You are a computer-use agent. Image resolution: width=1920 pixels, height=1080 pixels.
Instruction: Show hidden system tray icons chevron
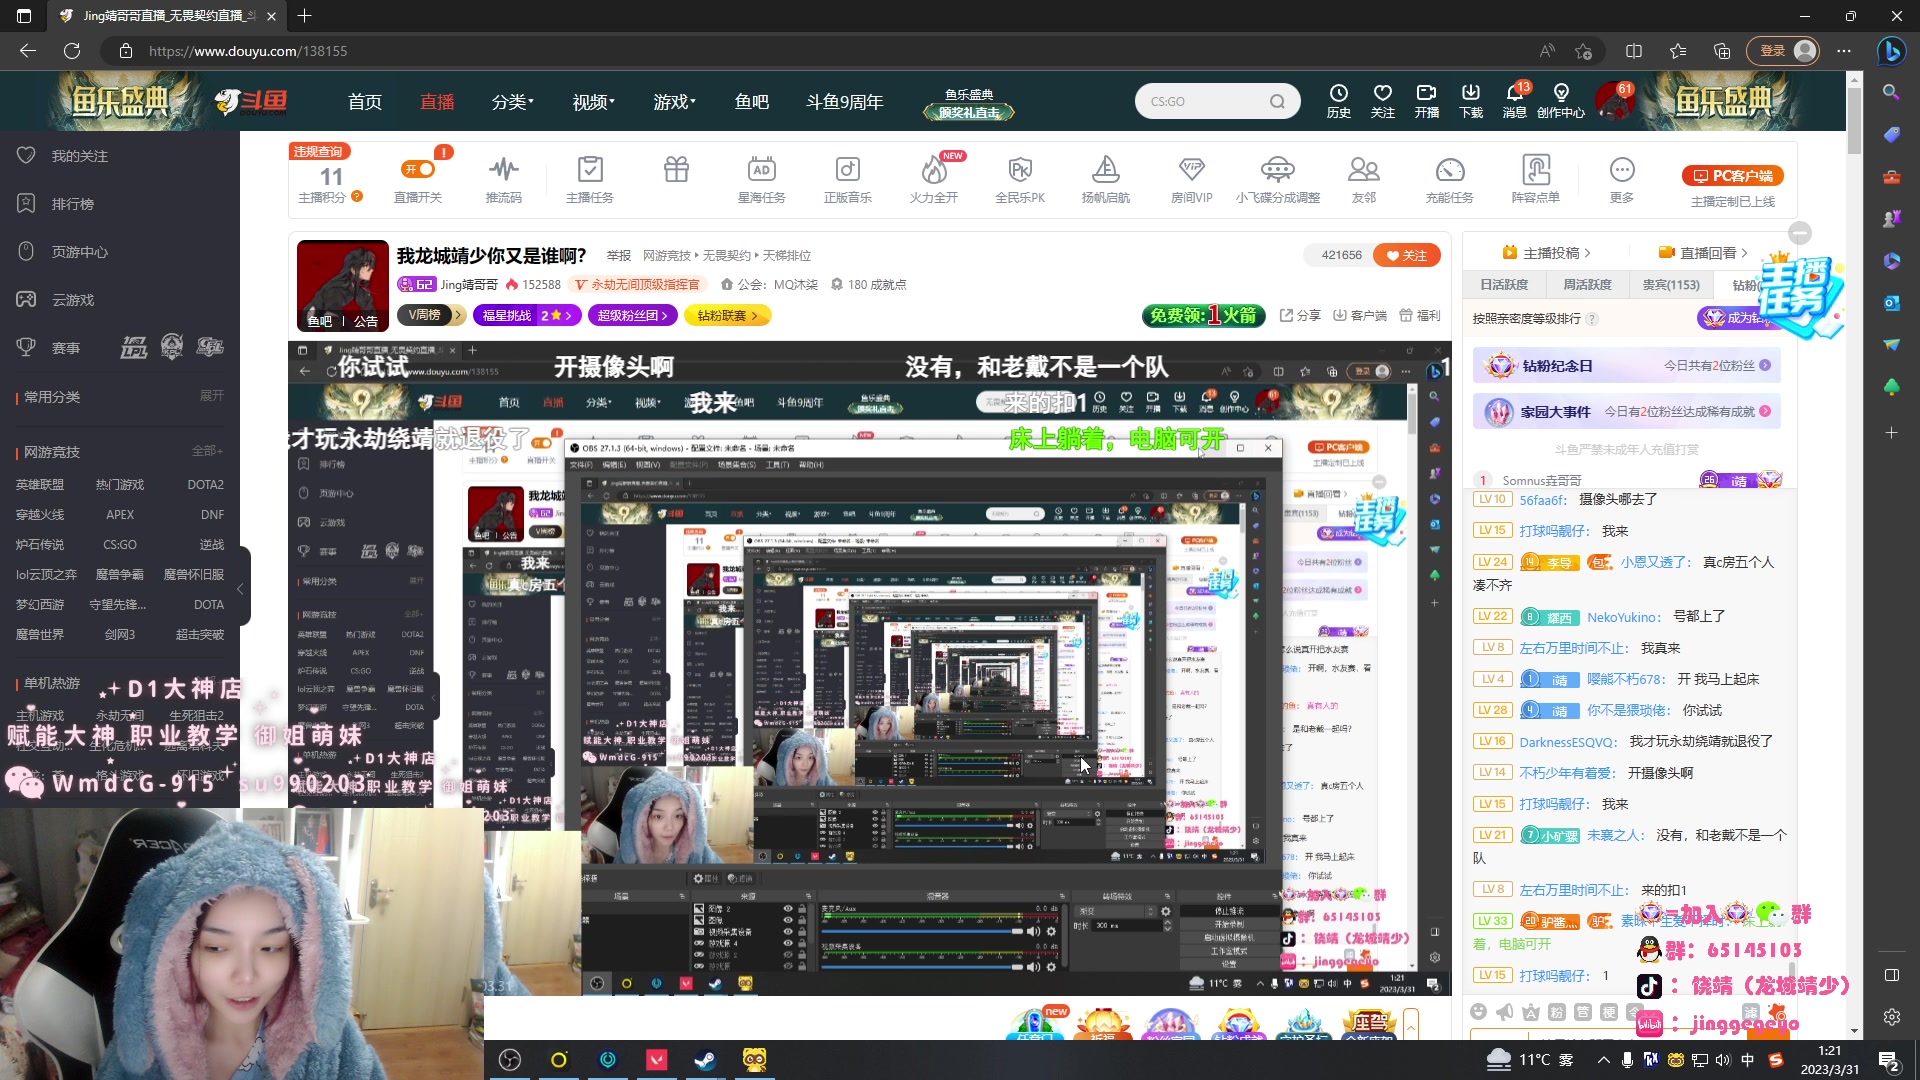click(x=1603, y=1060)
